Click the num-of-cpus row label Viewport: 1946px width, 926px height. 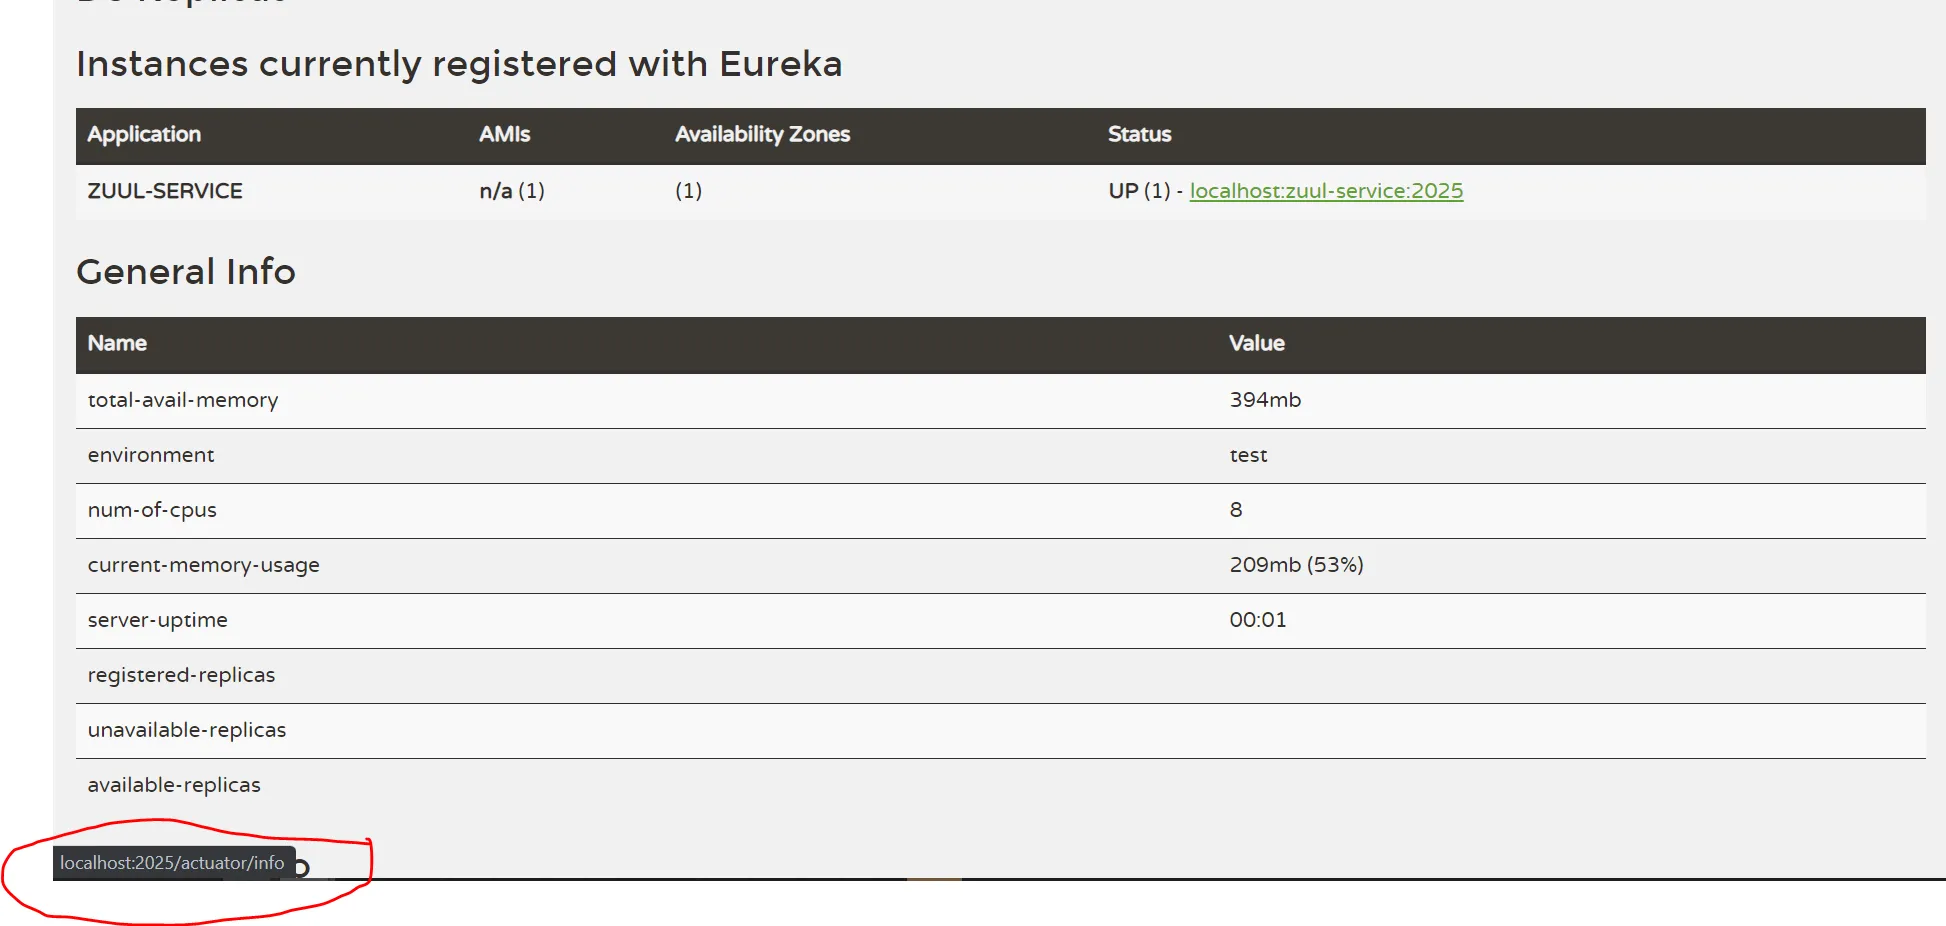pos(152,510)
